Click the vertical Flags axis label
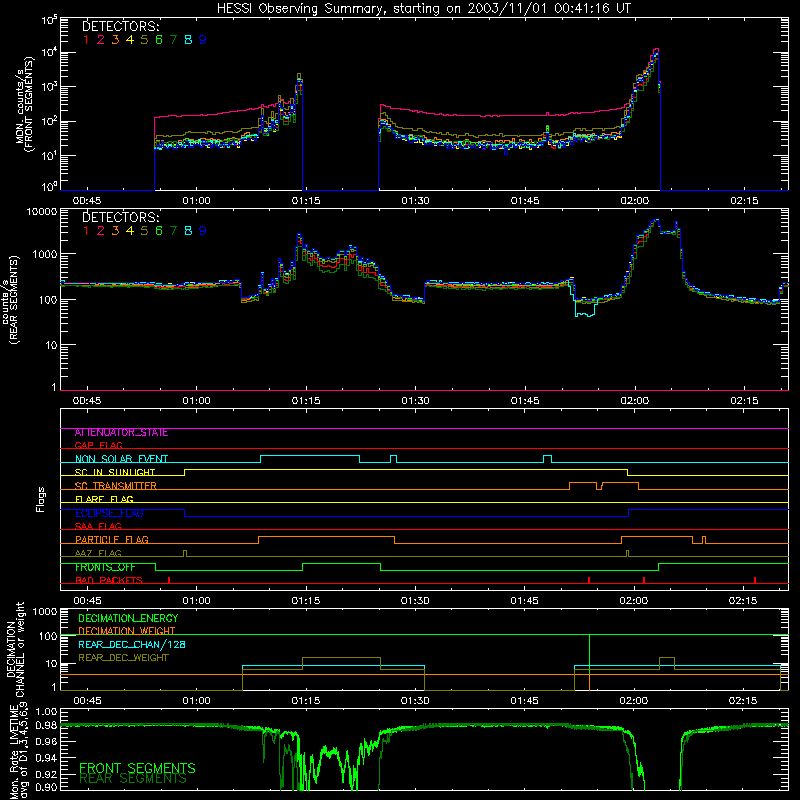Image resolution: width=800 pixels, height=800 pixels. tap(41, 499)
